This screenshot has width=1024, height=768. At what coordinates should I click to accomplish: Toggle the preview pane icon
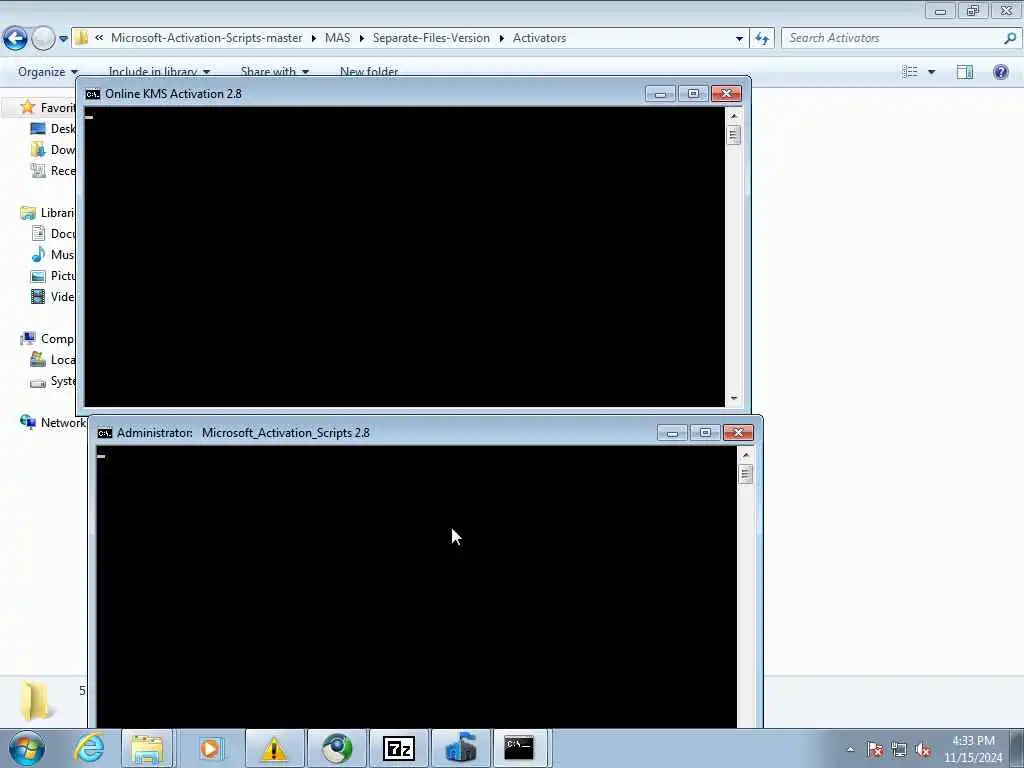click(x=965, y=72)
